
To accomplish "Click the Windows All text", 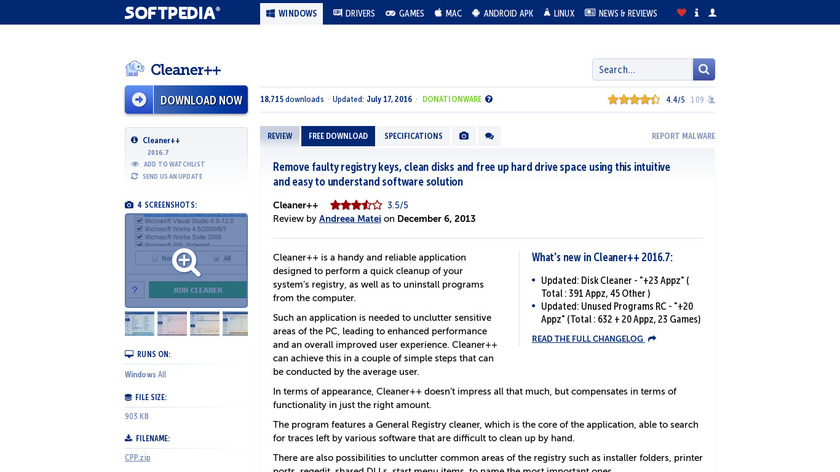I will (x=146, y=374).
